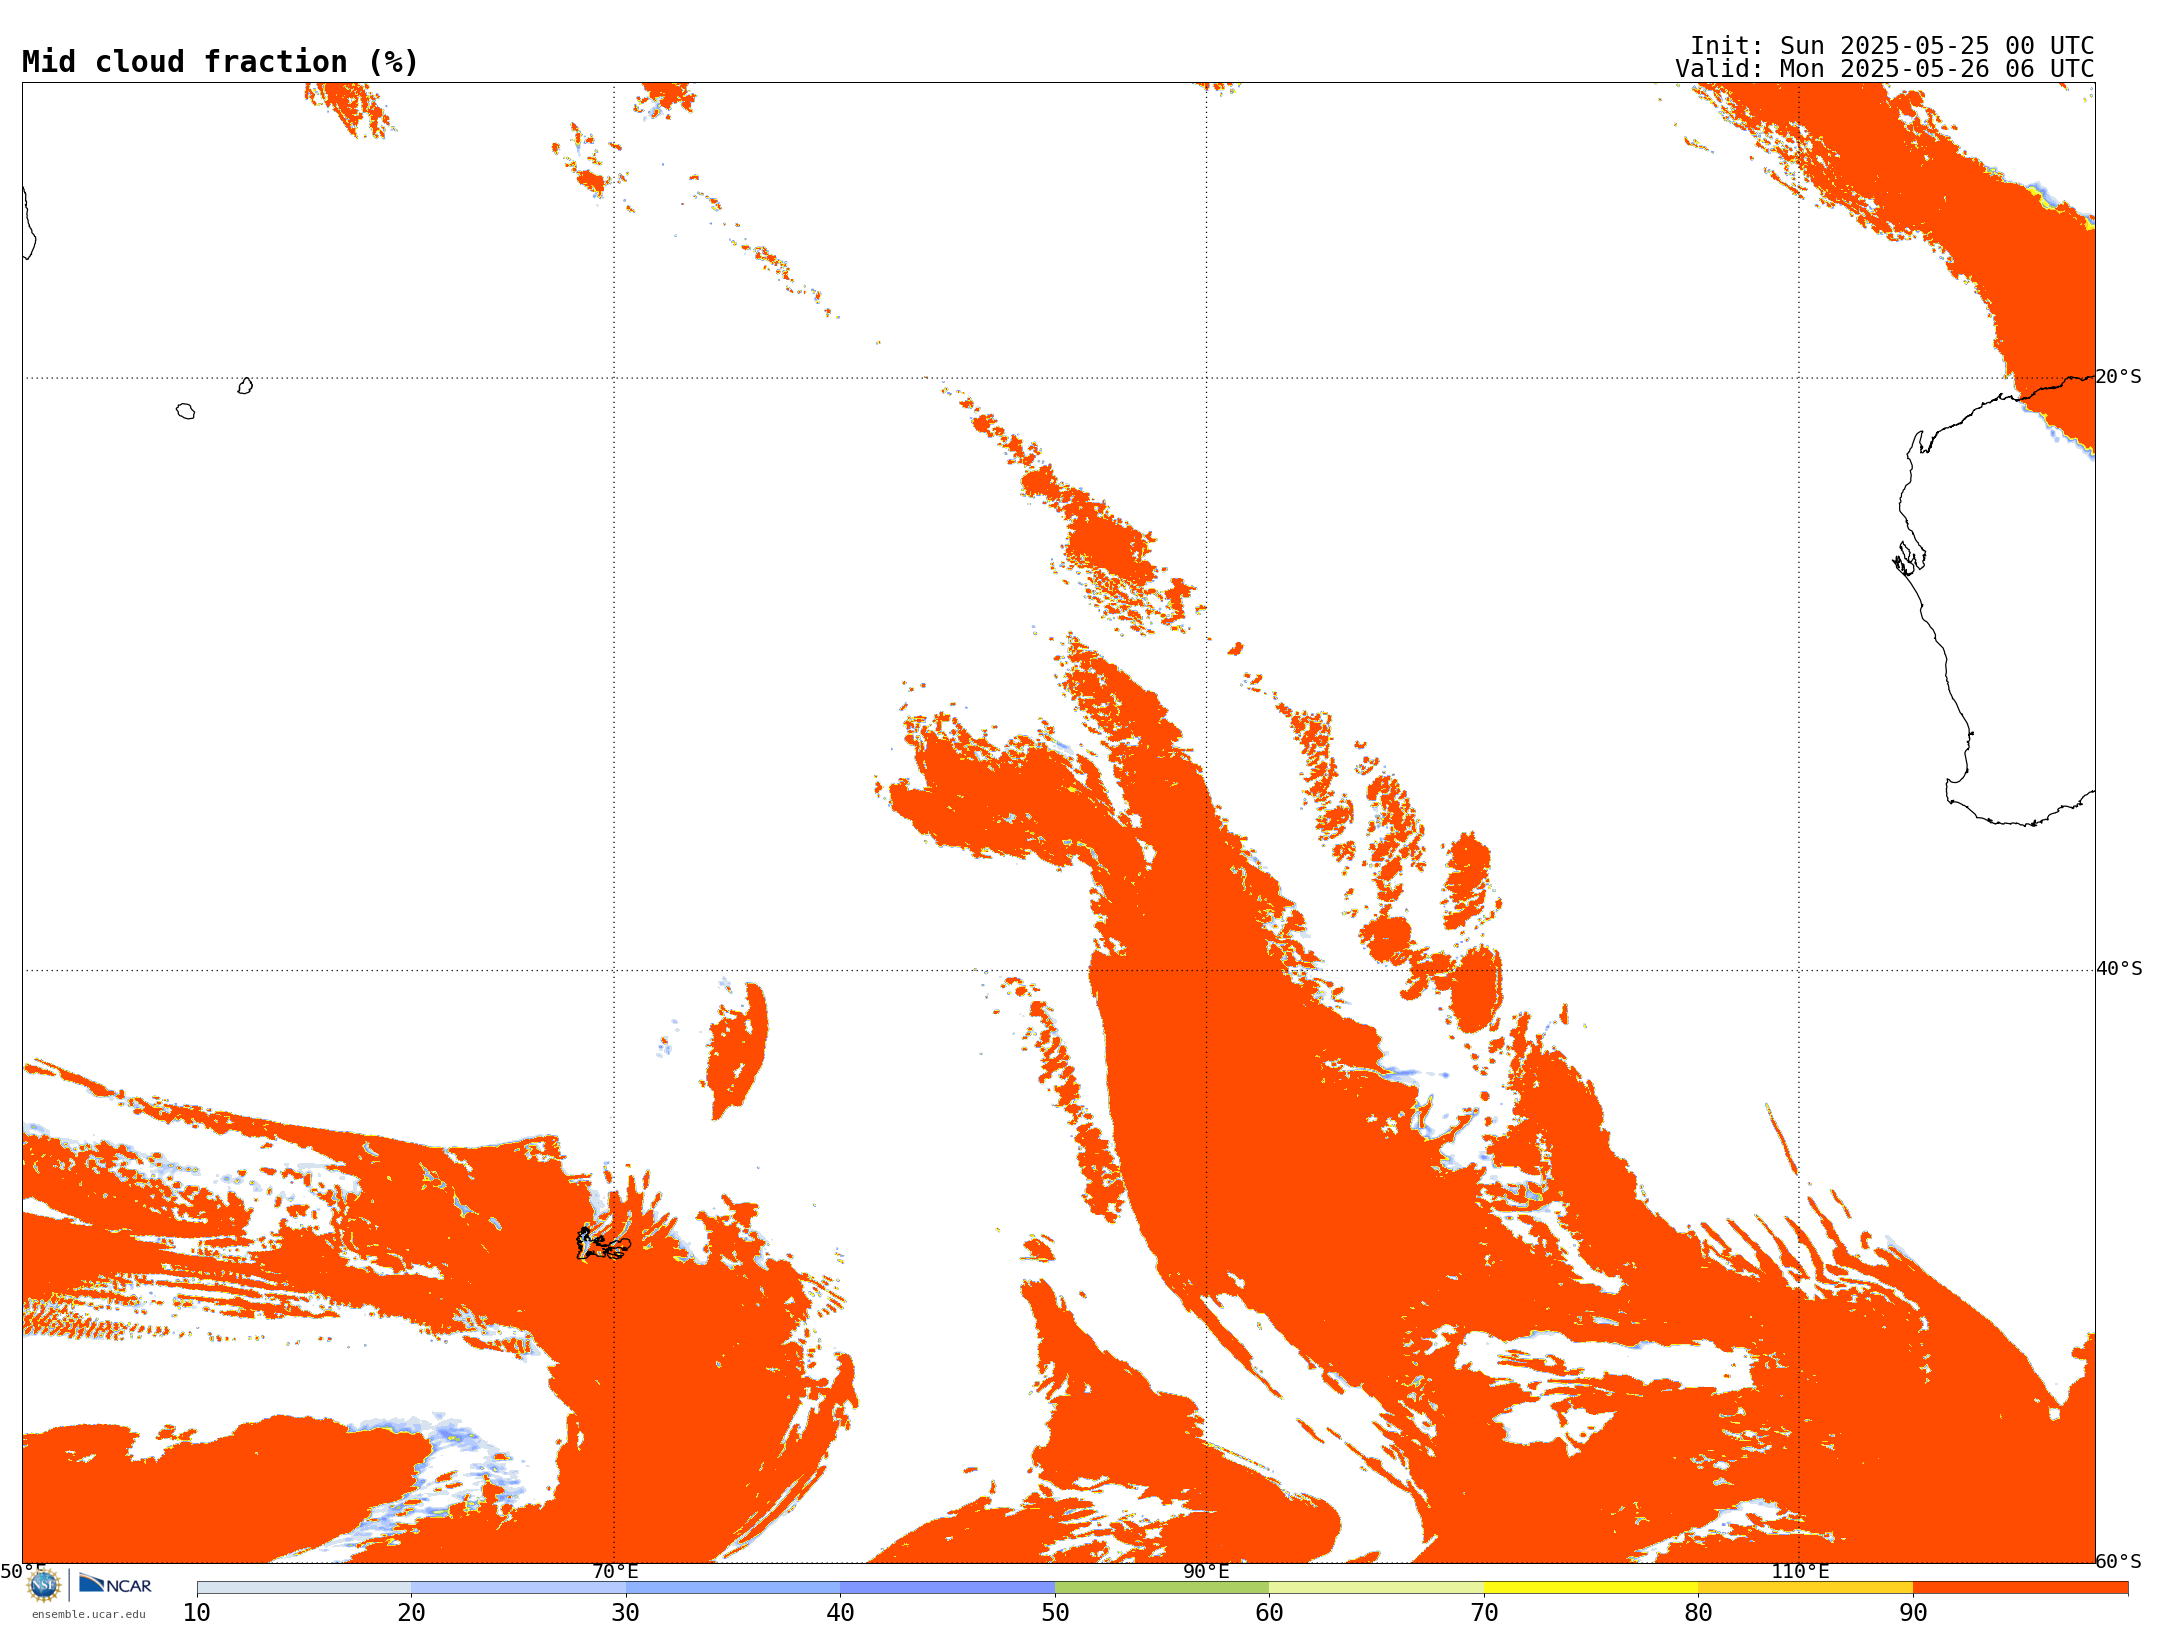Click the Kerguelen Islands outline on map
The height and width of the screenshot is (1626, 2160).
pyautogui.click(x=603, y=1243)
